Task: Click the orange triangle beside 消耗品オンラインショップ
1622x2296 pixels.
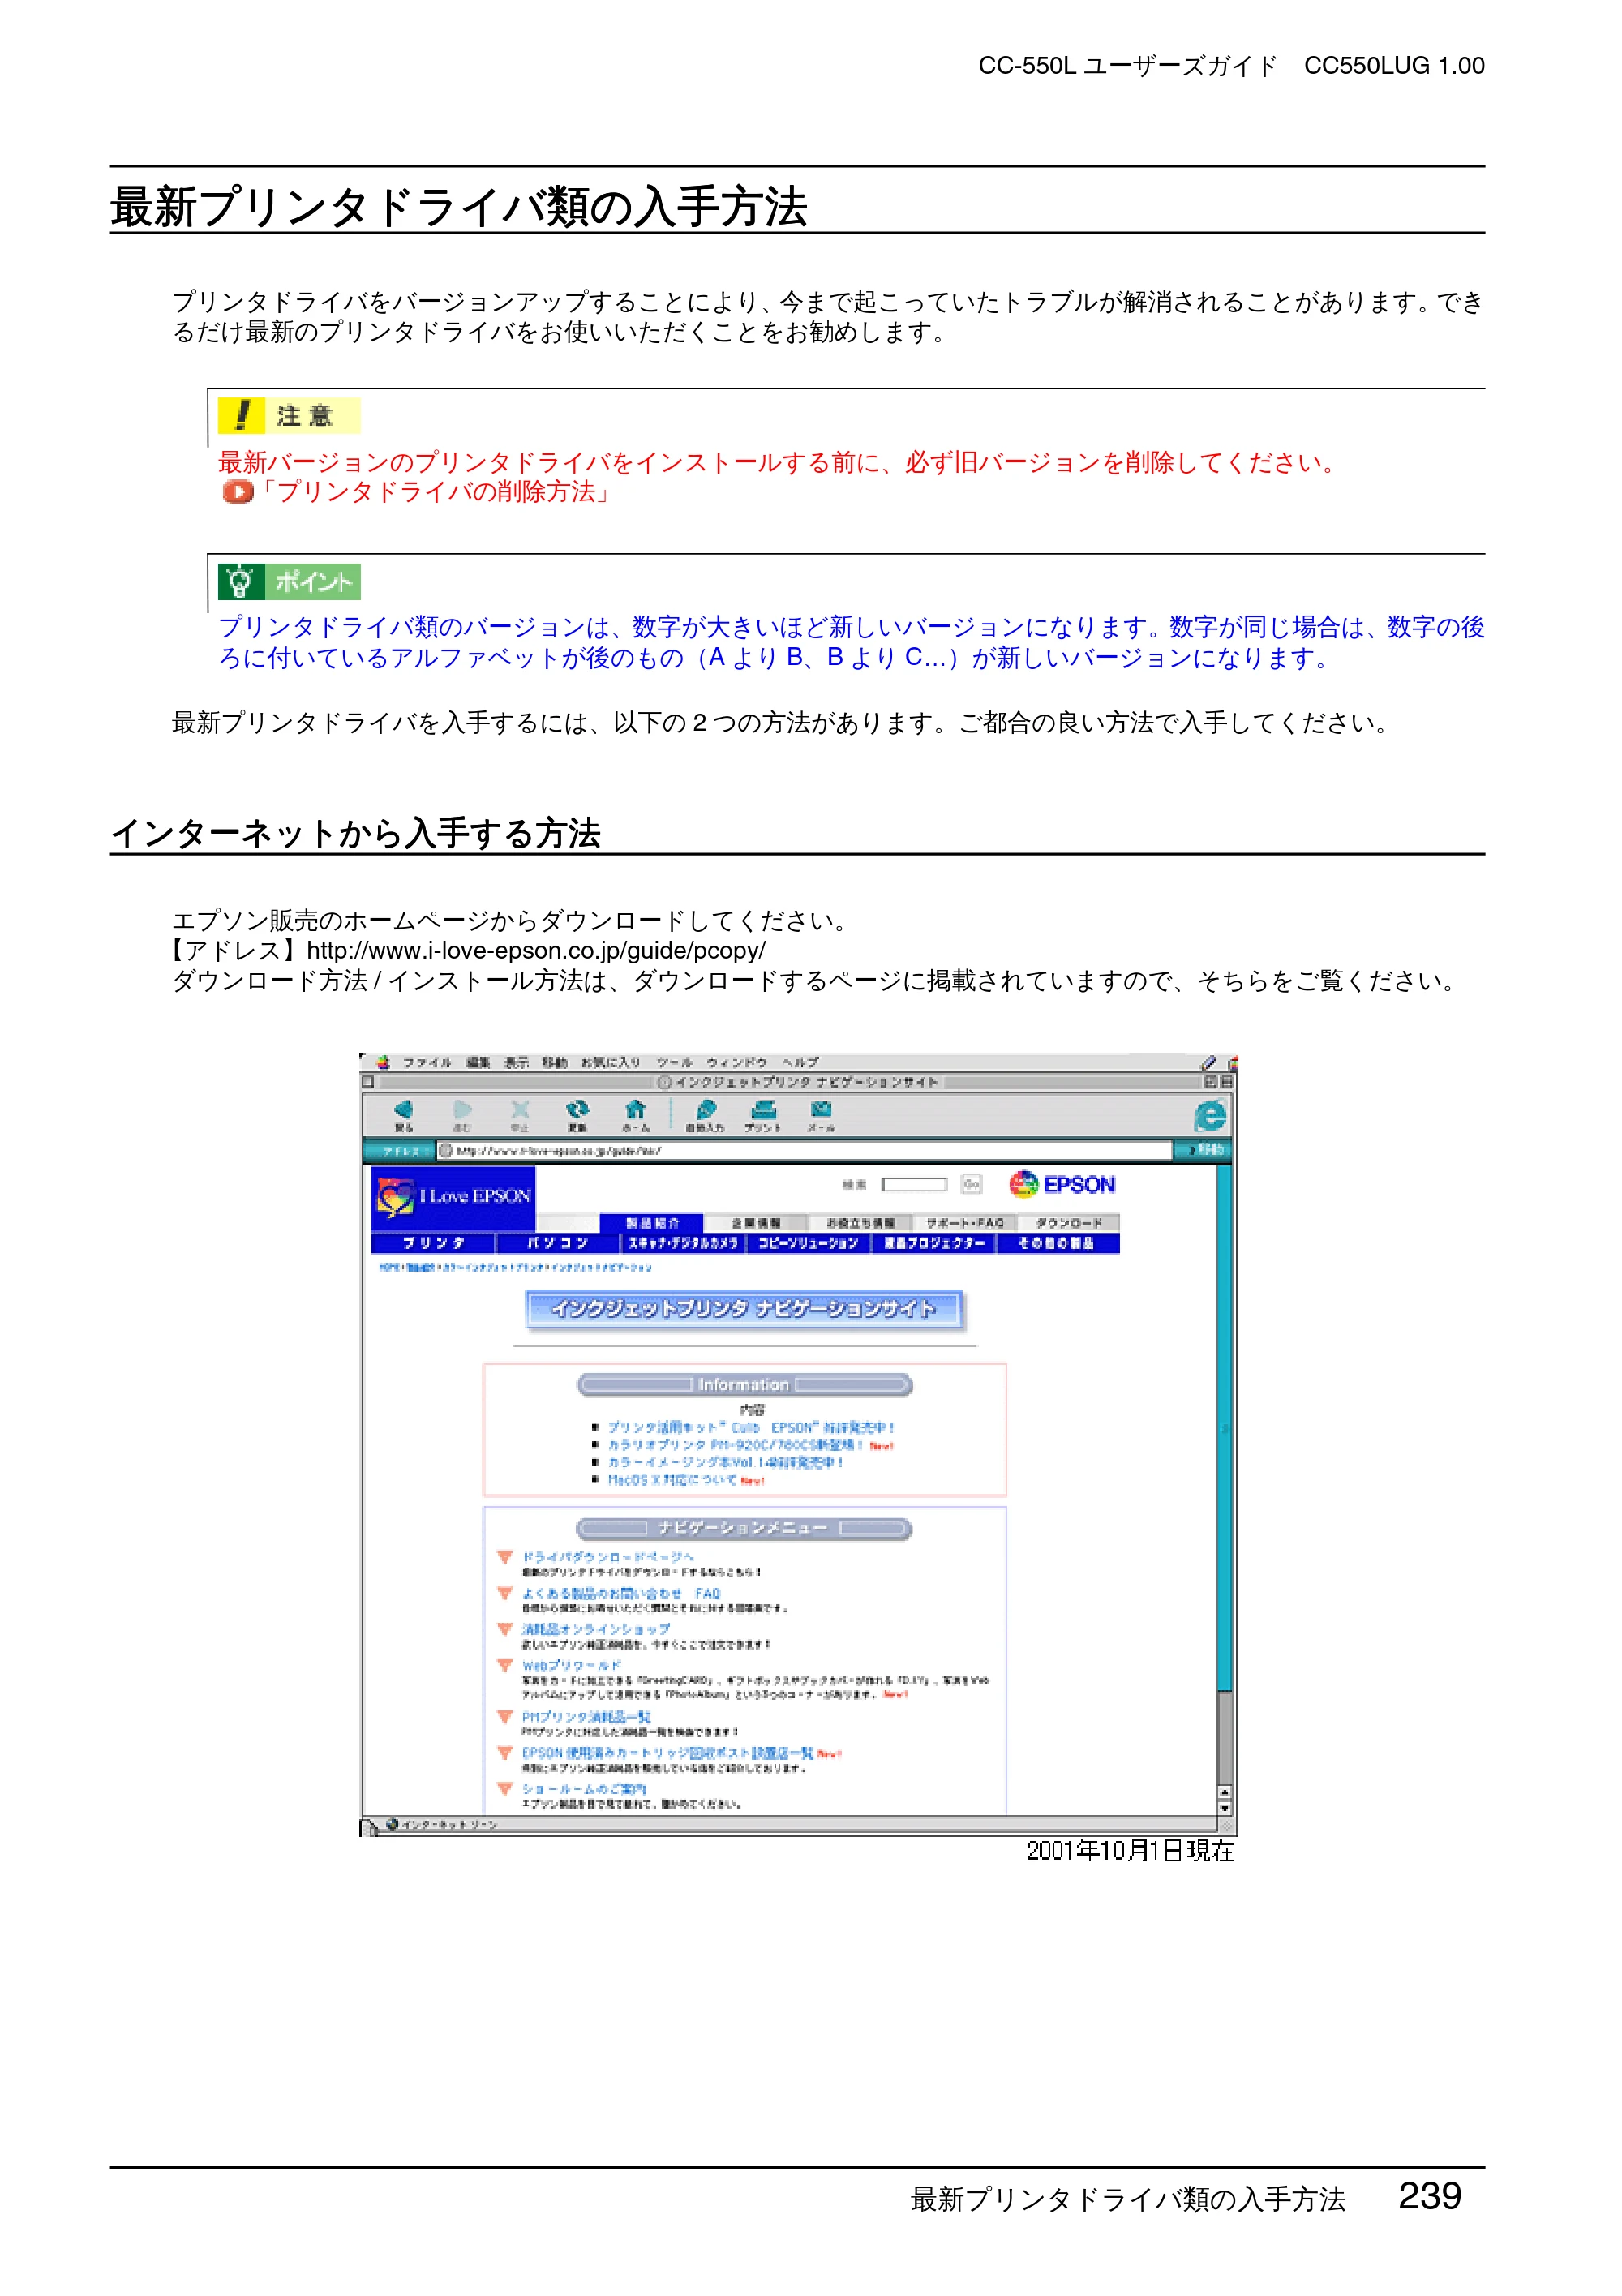Action: tap(505, 1629)
